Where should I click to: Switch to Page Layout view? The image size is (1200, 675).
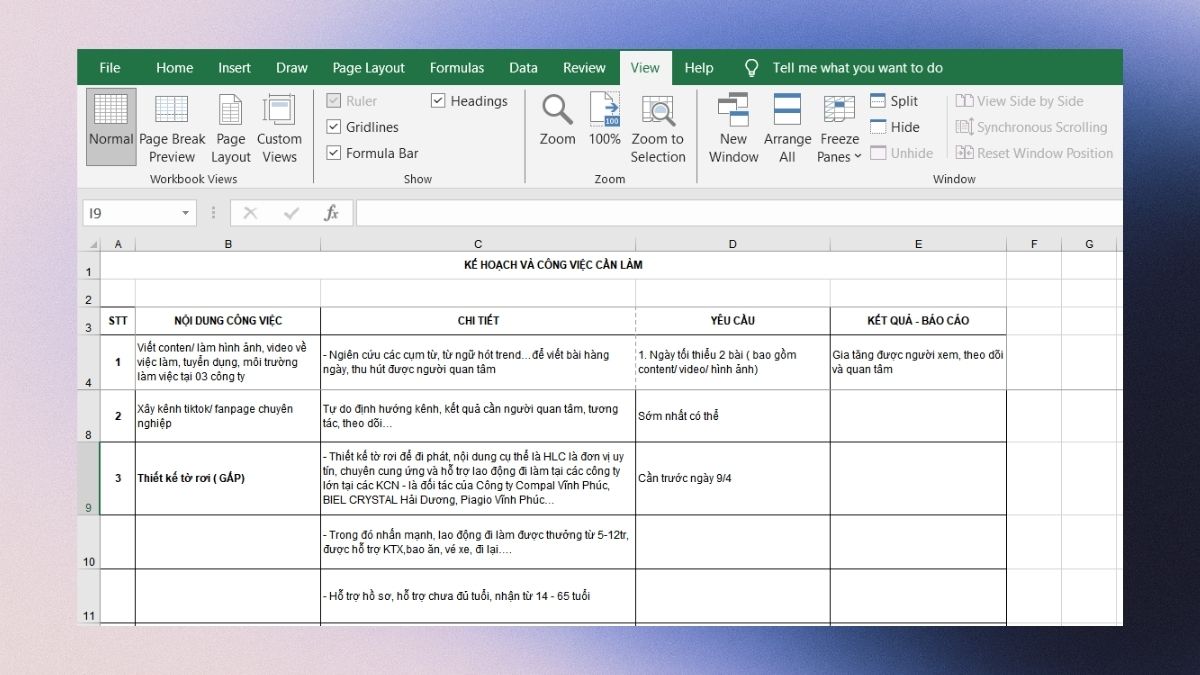point(231,127)
